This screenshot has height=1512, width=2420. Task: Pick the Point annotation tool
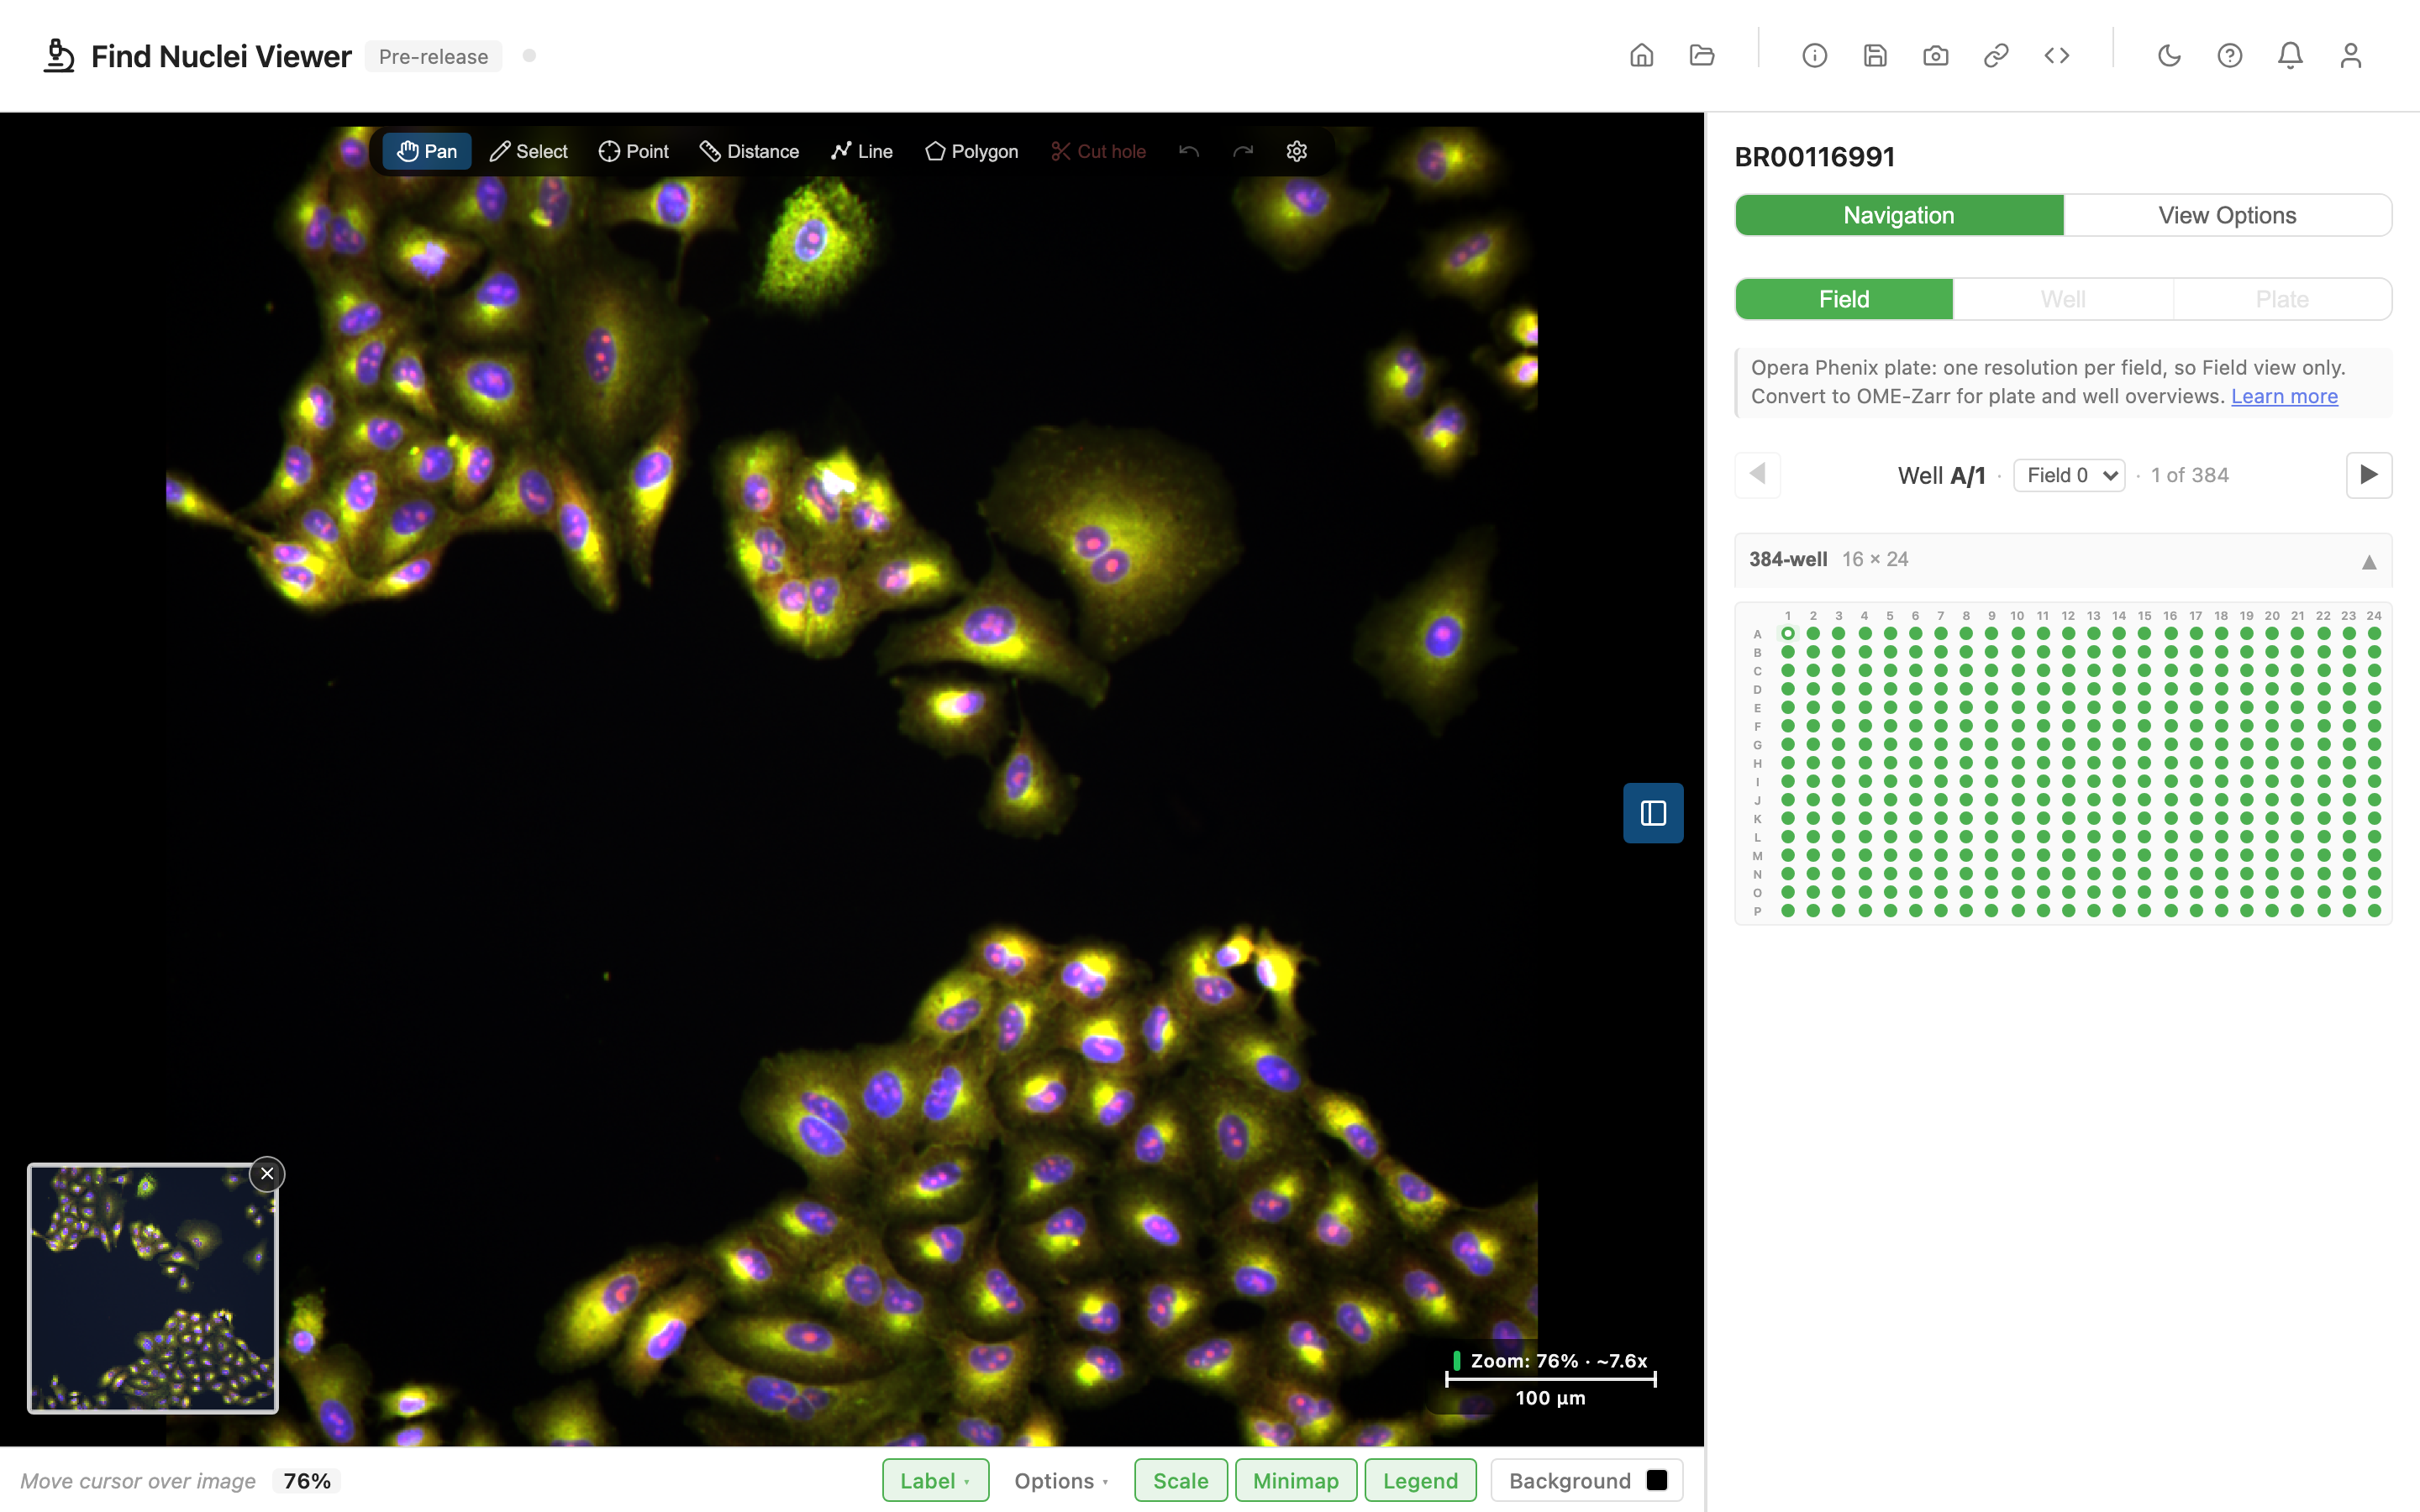point(634,151)
